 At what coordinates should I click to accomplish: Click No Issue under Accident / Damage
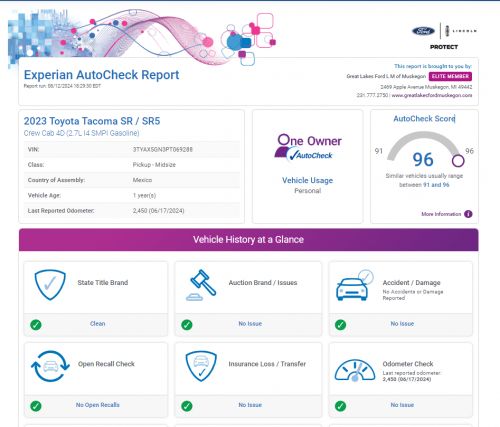(402, 324)
